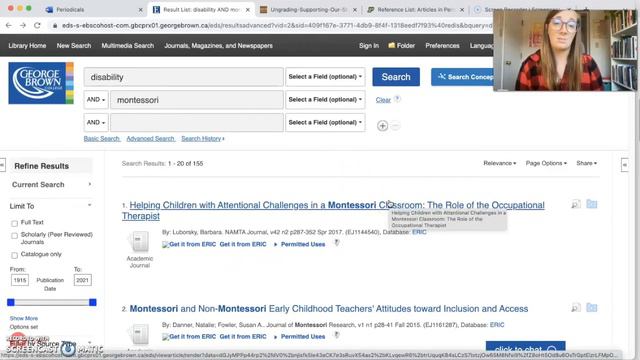The height and width of the screenshot is (360, 640).
Task: Open help icon beside result 2 Permitted Uses
Action: 337,335
